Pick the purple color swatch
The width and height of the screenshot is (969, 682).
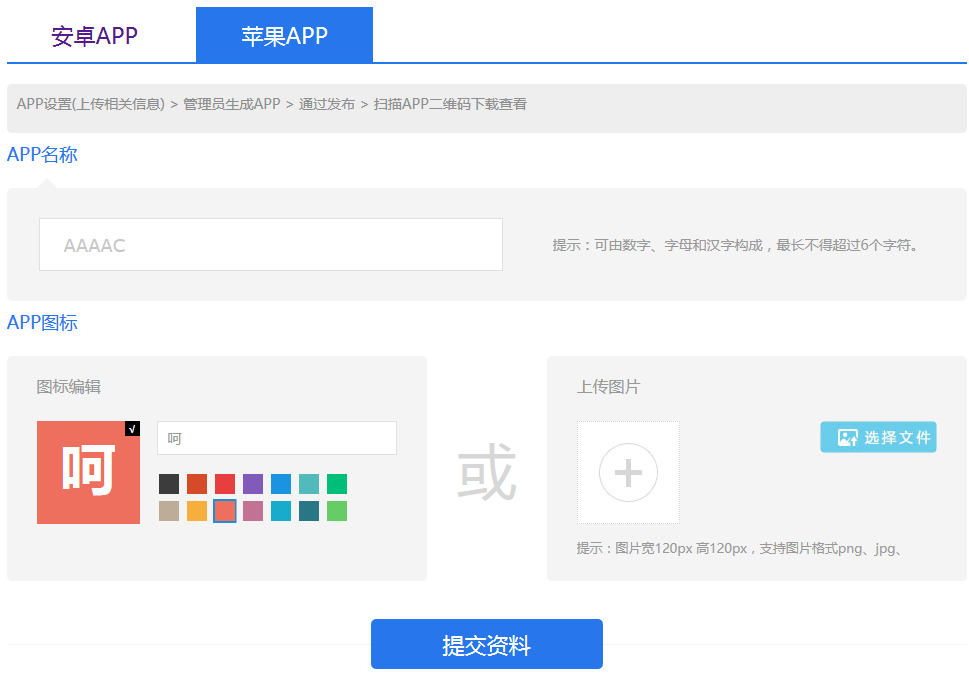point(253,484)
